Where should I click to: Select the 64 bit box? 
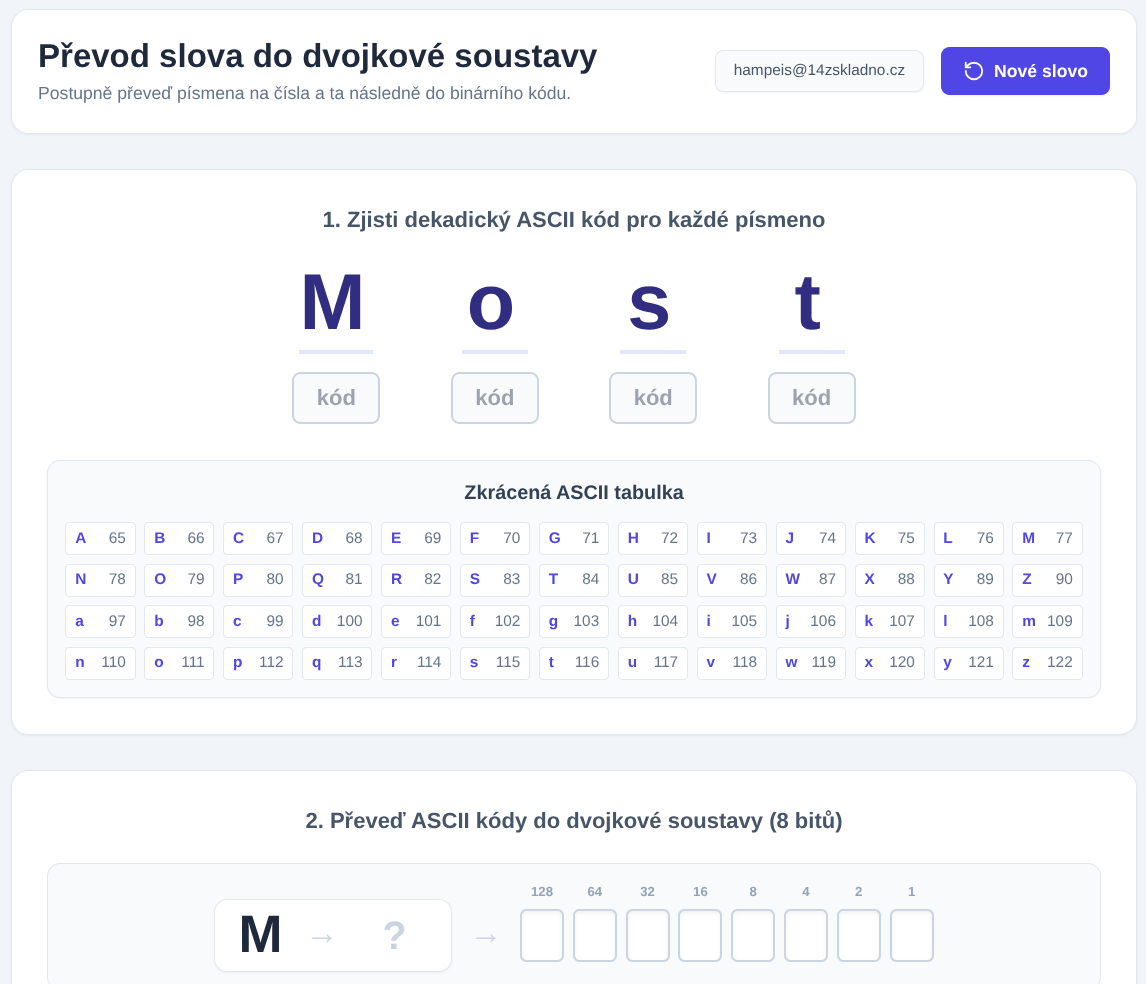click(x=594, y=935)
